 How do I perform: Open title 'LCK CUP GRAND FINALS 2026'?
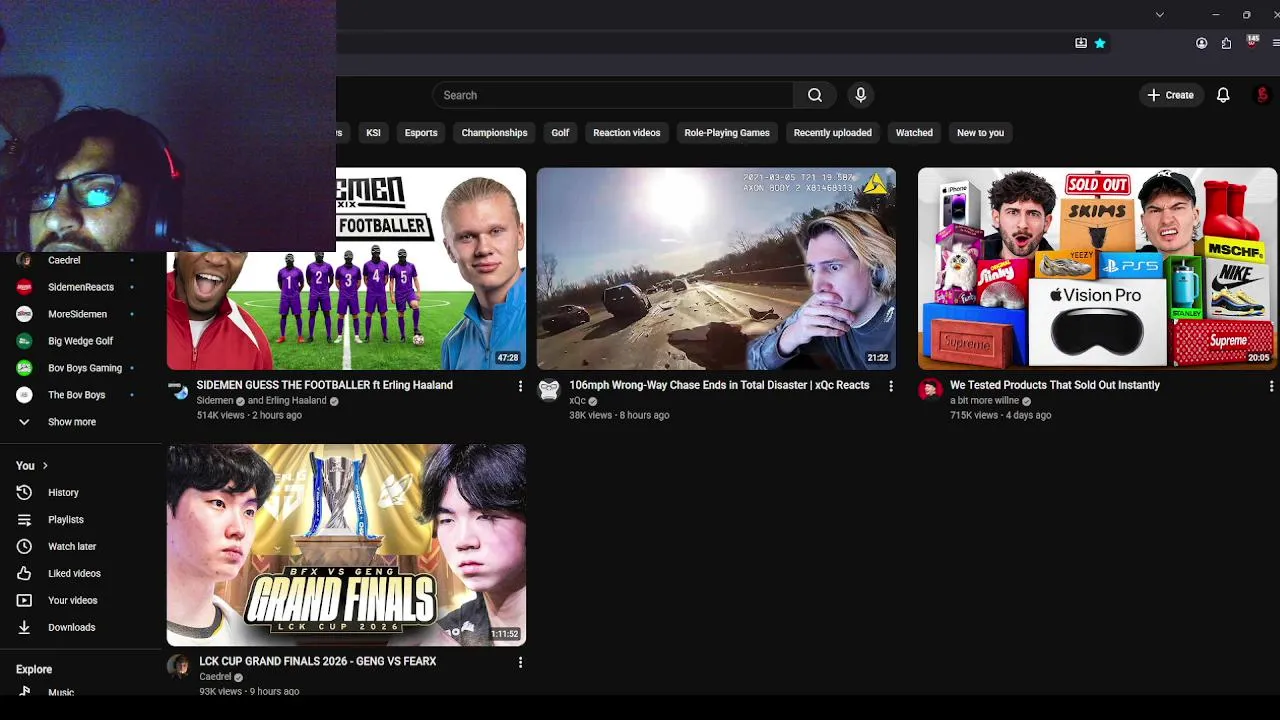(317, 661)
